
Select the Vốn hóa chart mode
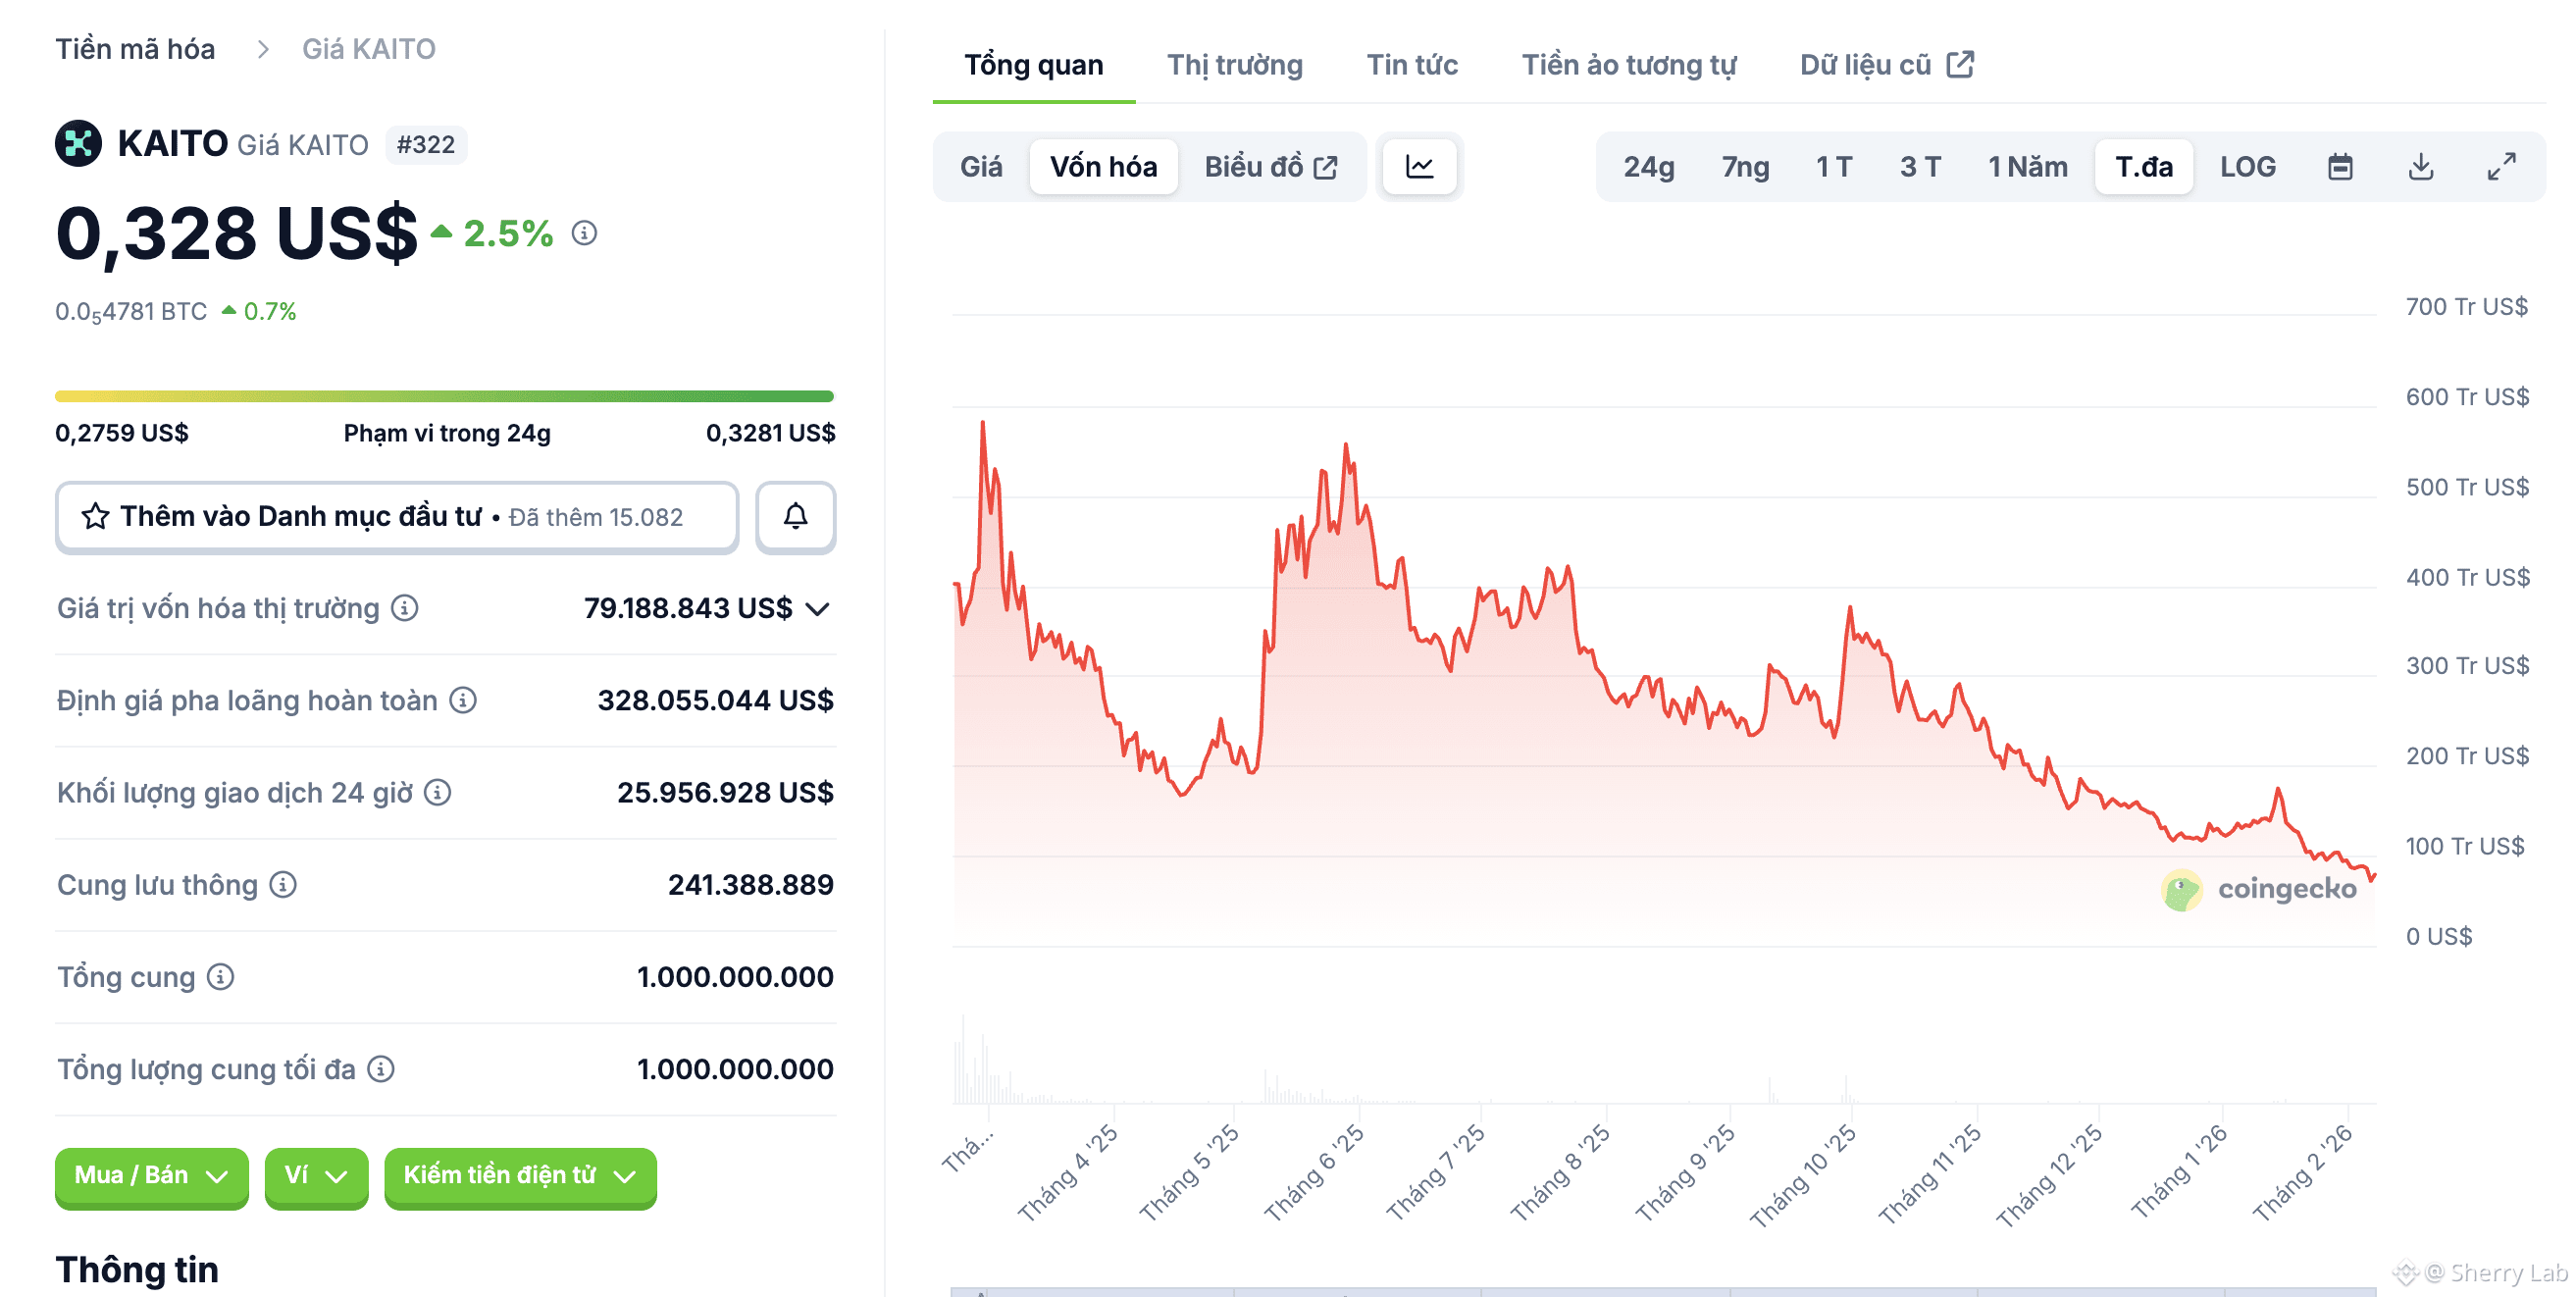(1104, 166)
